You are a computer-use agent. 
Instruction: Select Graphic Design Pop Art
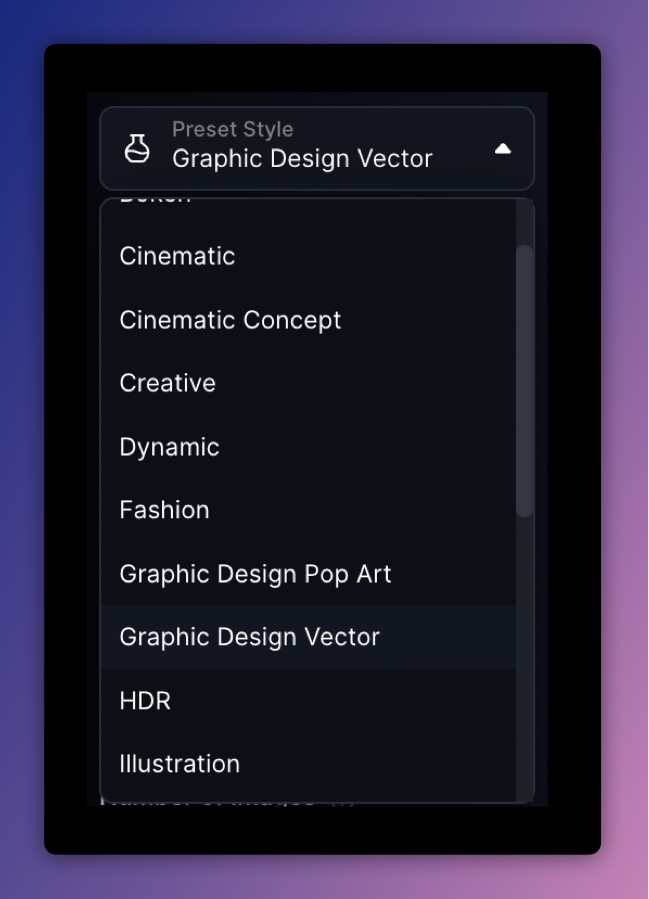(x=255, y=574)
